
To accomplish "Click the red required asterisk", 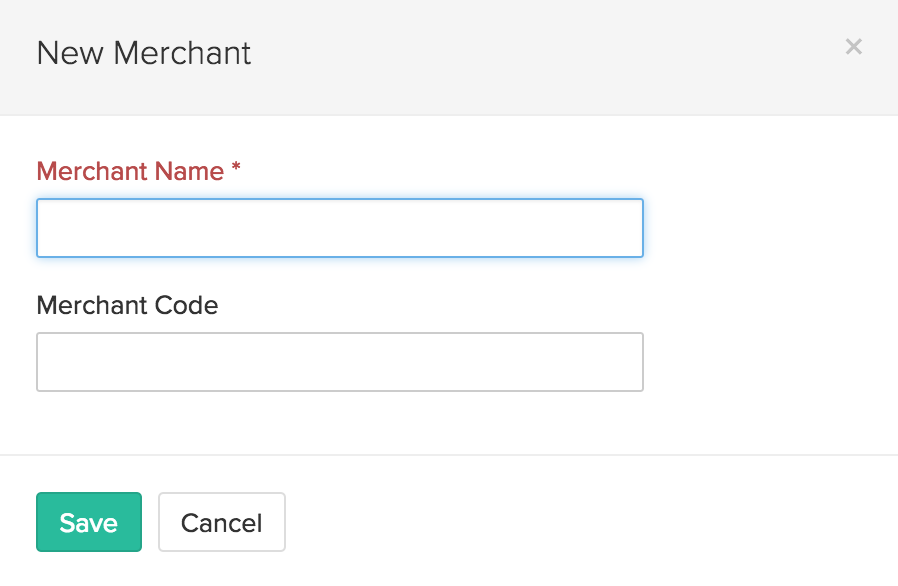I will pos(236,171).
